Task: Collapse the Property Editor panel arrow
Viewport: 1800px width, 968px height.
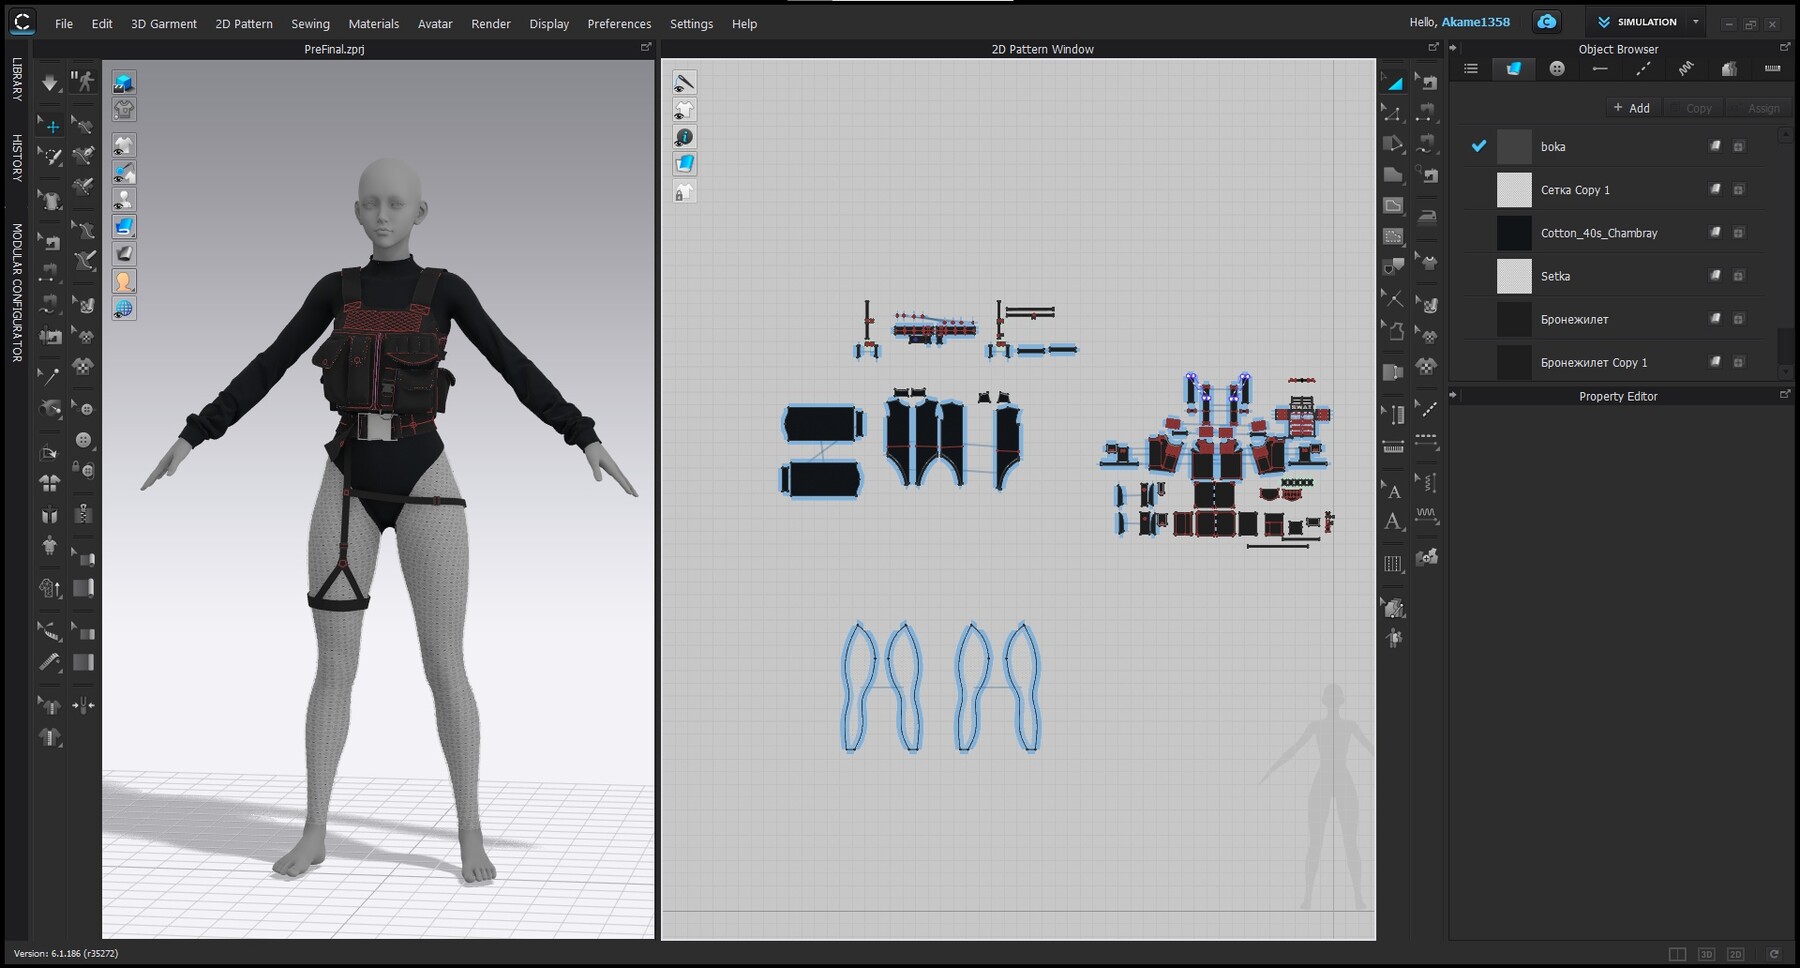Action: click(x=1454, y=395)
